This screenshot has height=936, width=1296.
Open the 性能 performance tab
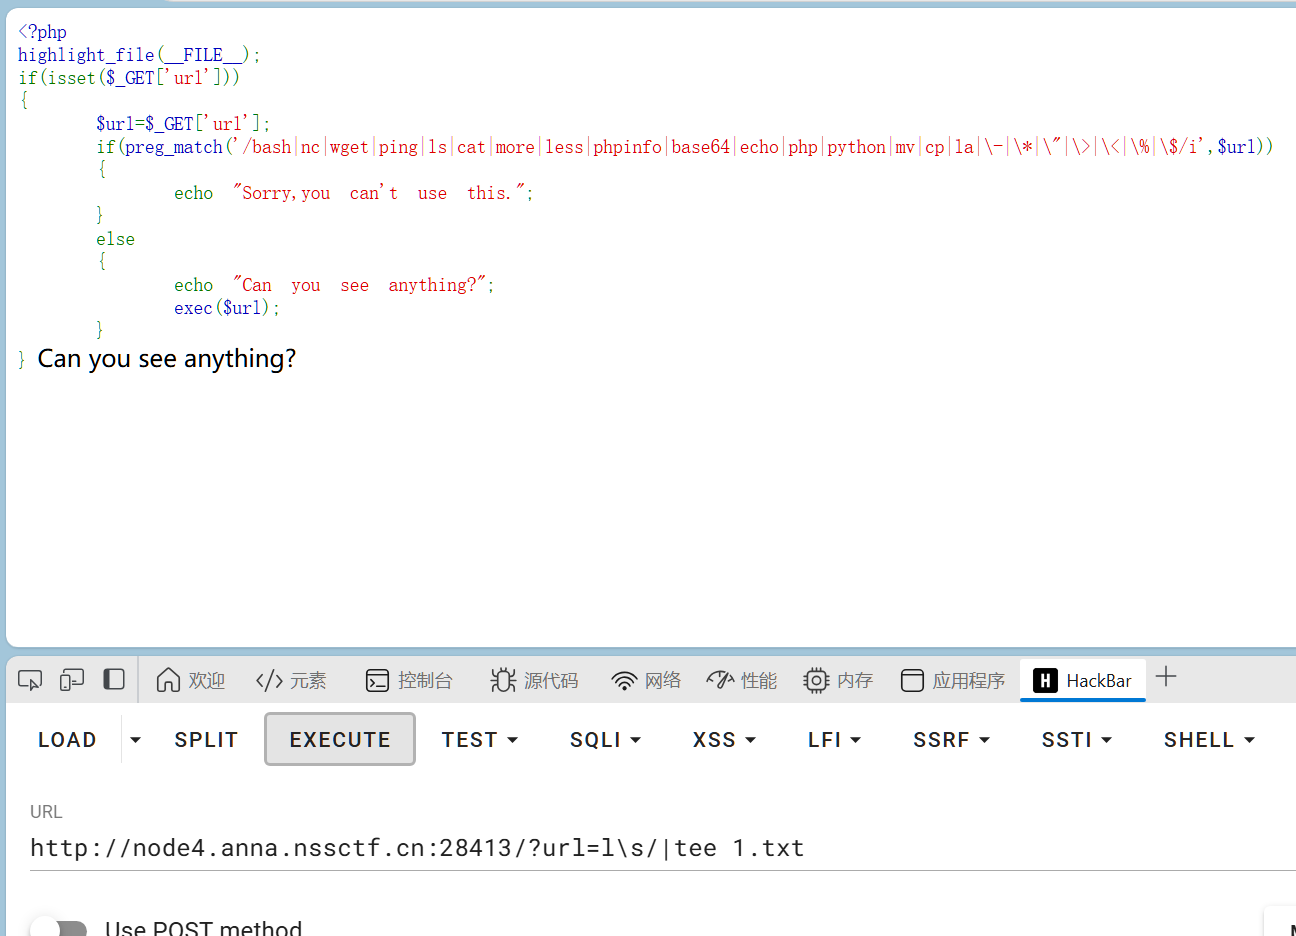(741, 680)
